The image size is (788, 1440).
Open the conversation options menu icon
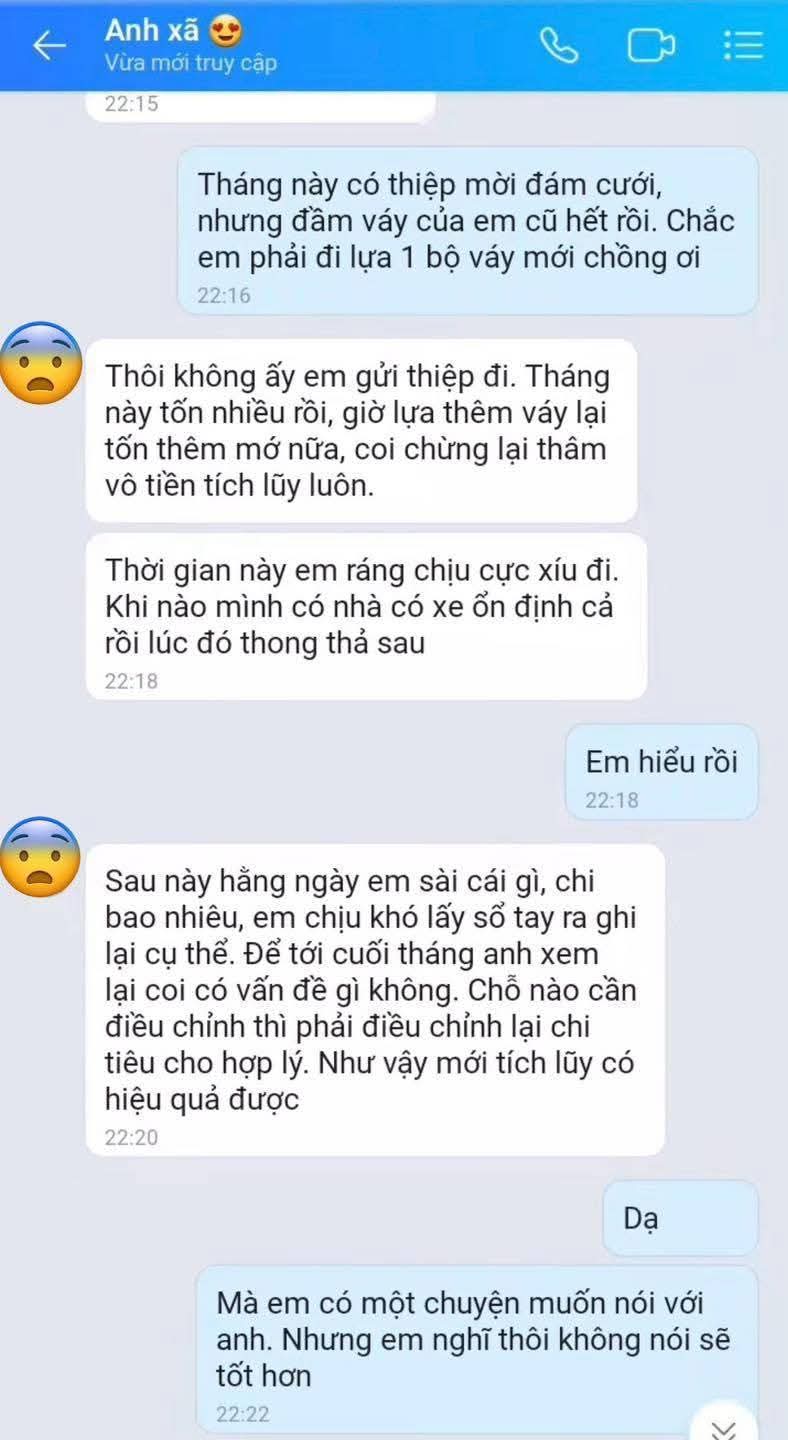tap(743, 46)
